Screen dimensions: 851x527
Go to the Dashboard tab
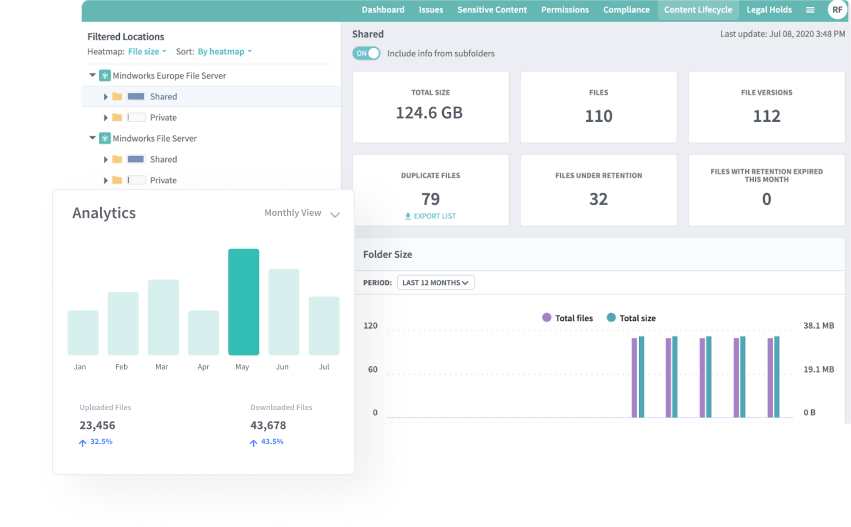pos(383,10)
